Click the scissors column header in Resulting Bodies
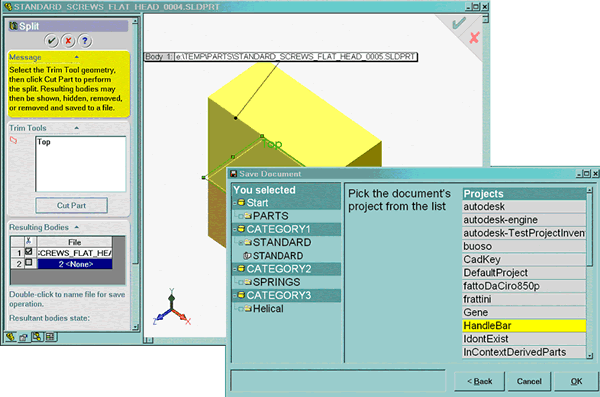 pyautogui.click(x=29, y=242)
